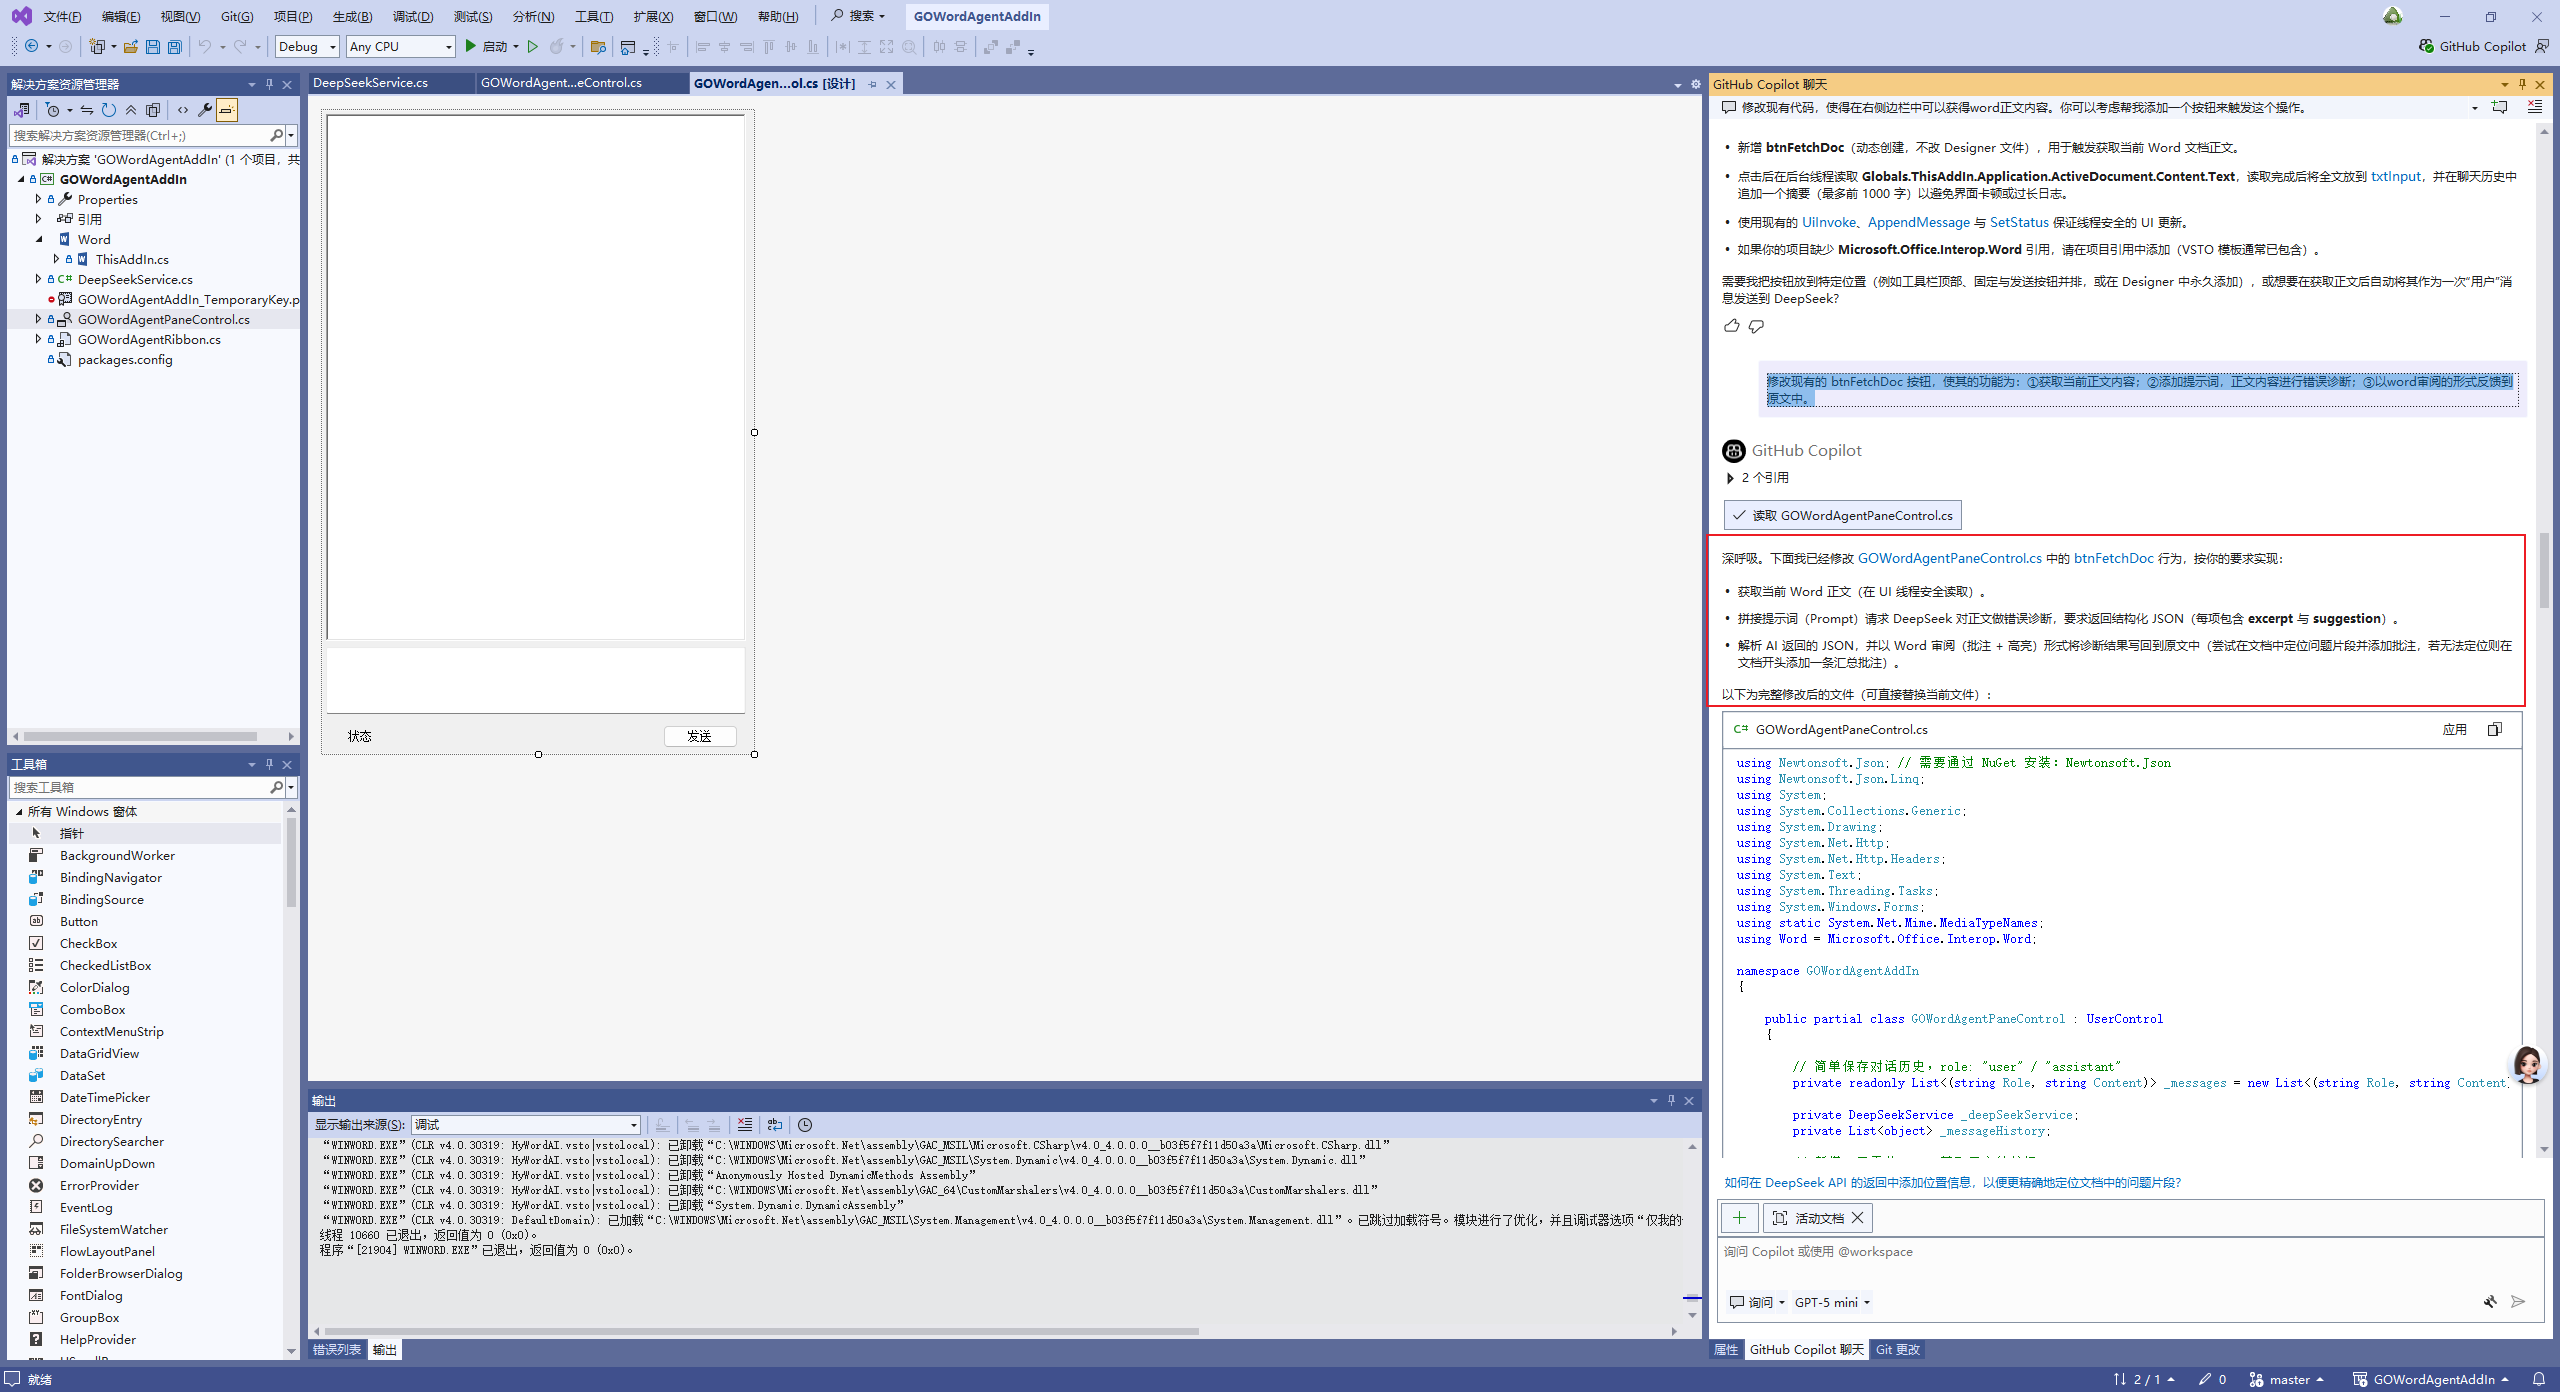Add context with the green plus button
The width and height of the screenshot is (2560, 1392).
point(1739,1218)
